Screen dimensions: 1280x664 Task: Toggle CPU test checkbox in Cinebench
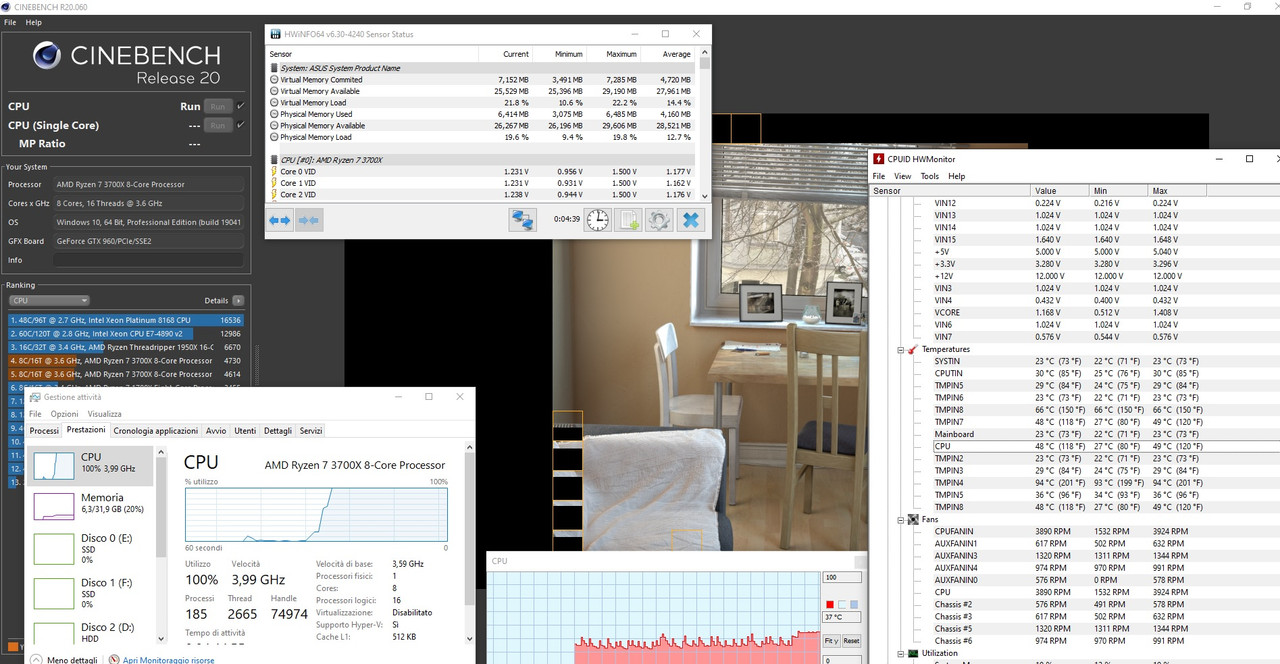tap(240, 106)
